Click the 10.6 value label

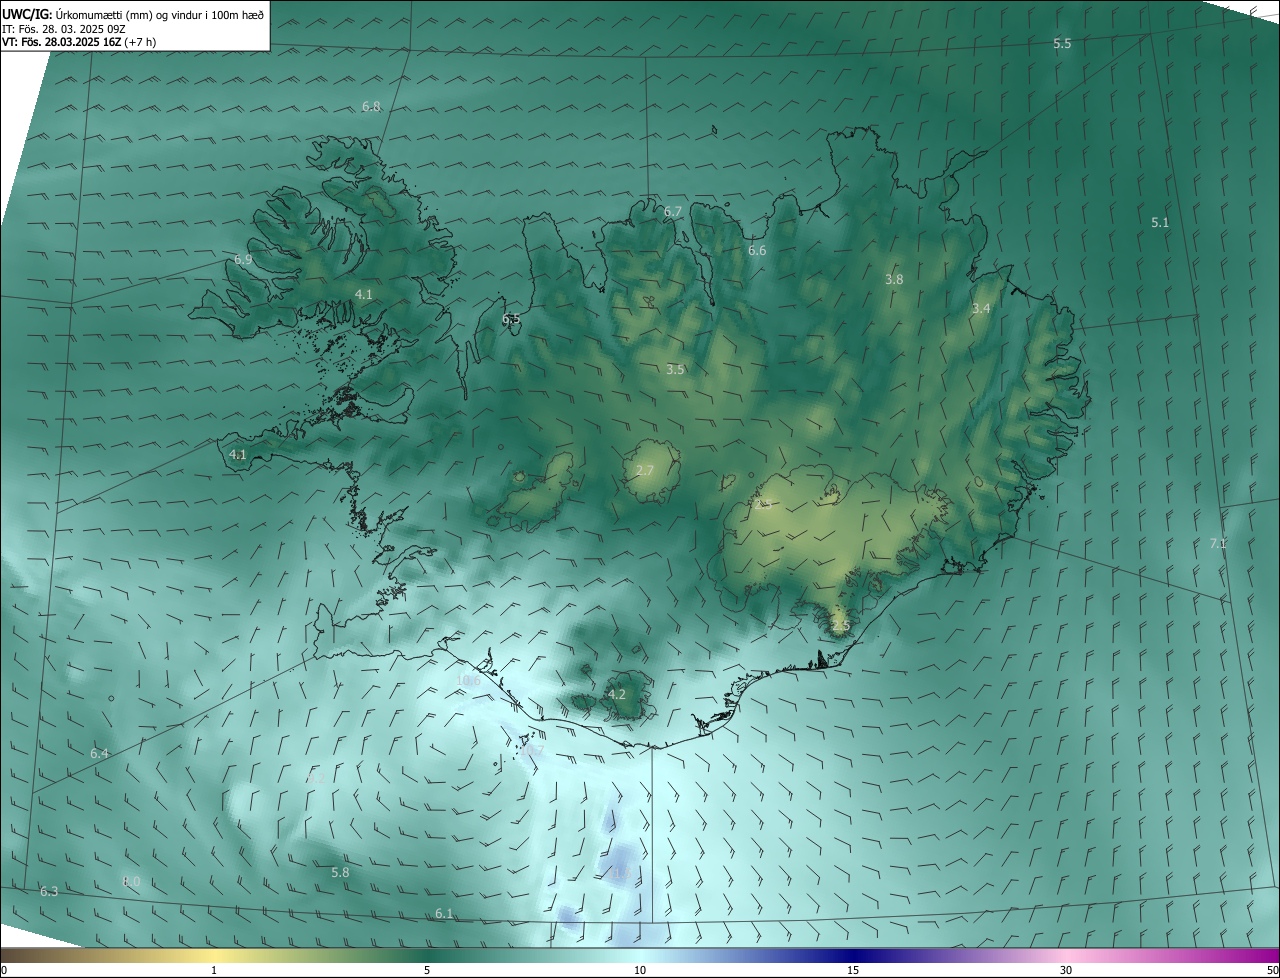(468, 680)
